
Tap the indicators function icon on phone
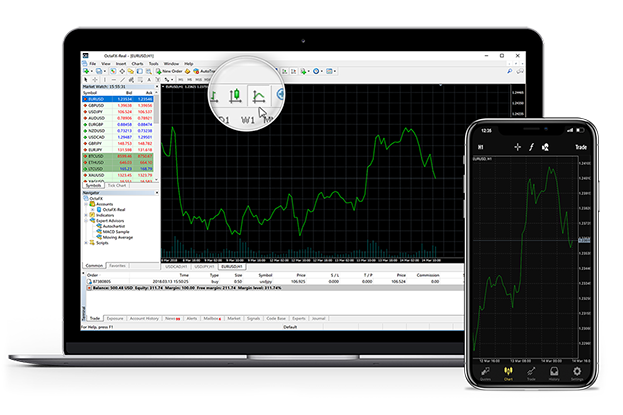pyautogui.click(x=531, y=146)
